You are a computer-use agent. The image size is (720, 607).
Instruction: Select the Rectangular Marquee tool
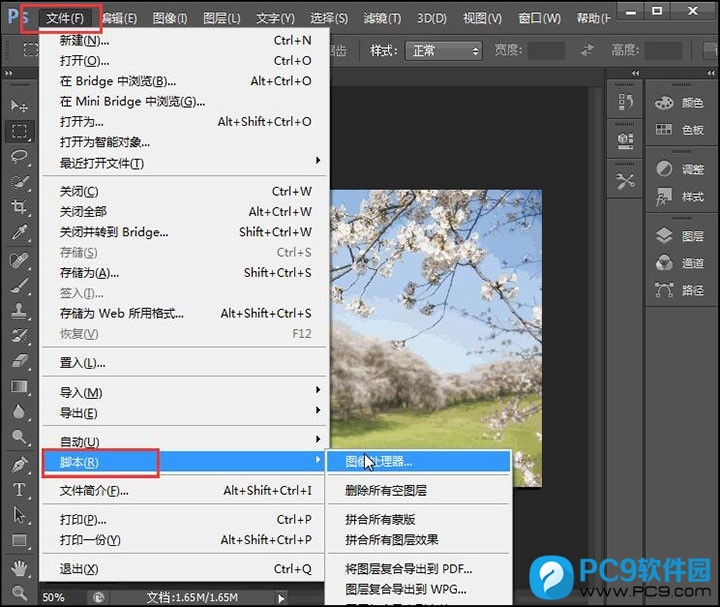[19, 132]
